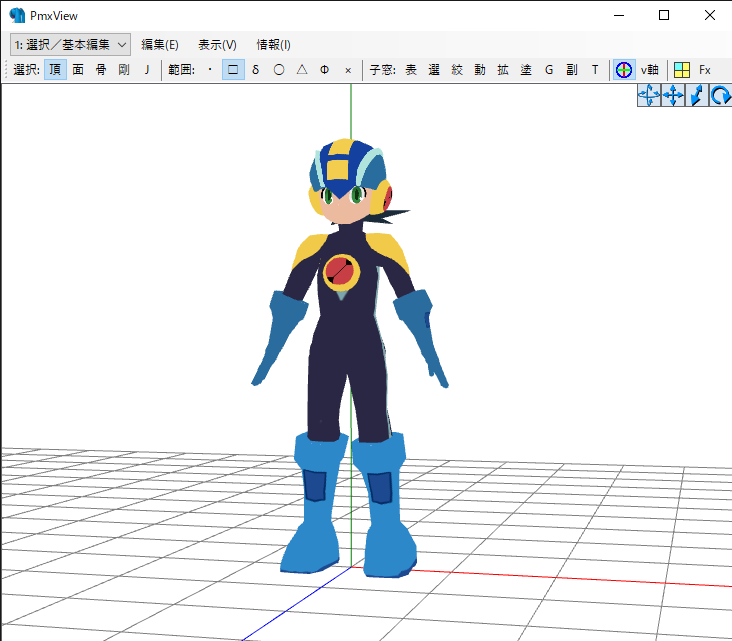Toggle rigid body selection 剛

pos(124,70)
